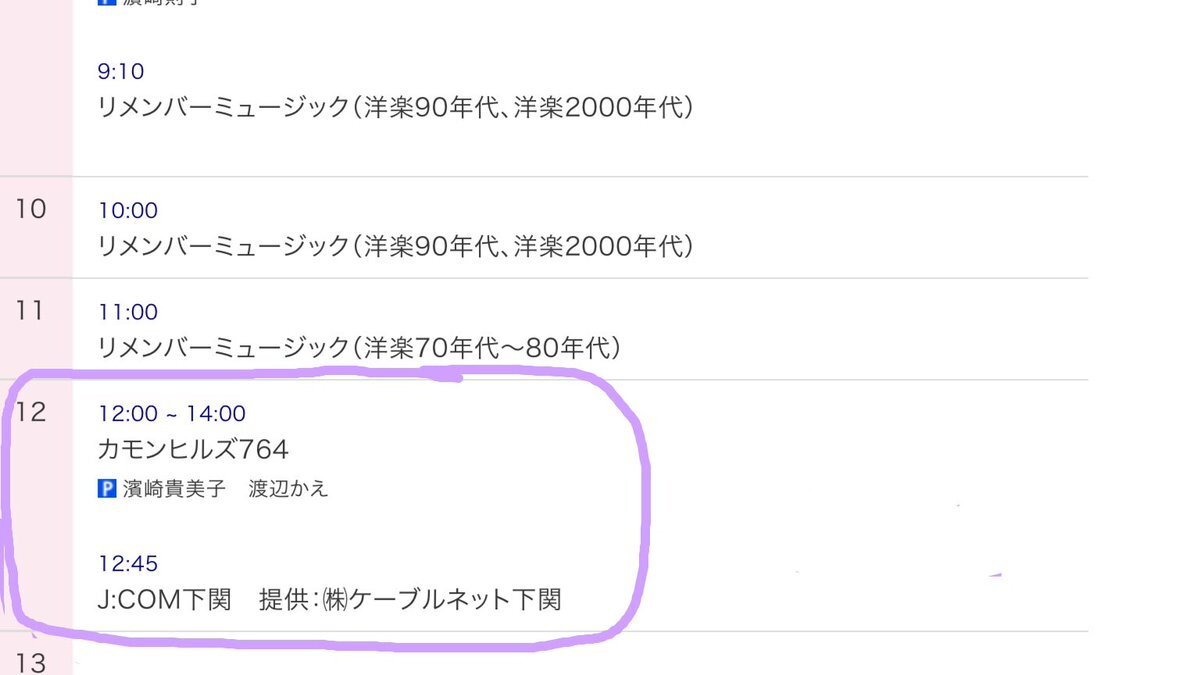
Task: Click the 9:10 time label
Action: (x=121, y=71)
